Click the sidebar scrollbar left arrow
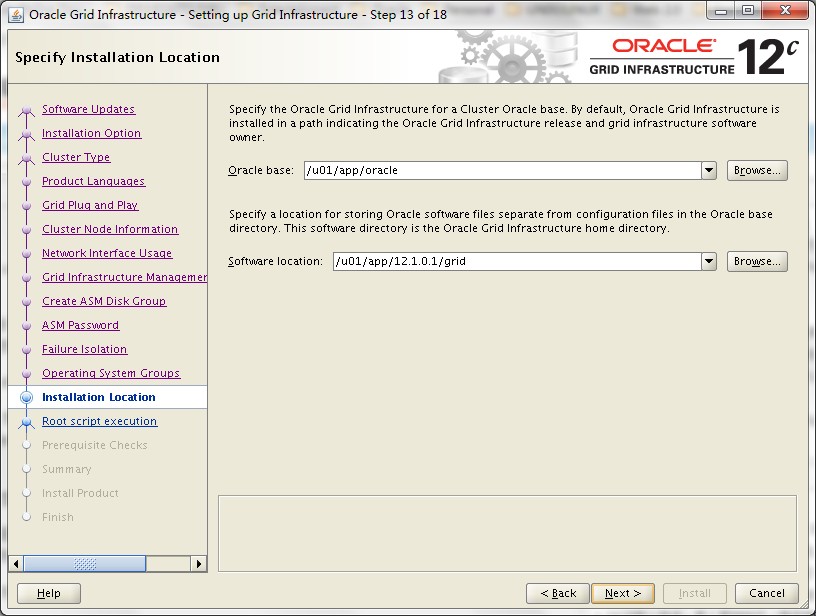This screenshot has width=816, height=616. click(x=16, y=563)
